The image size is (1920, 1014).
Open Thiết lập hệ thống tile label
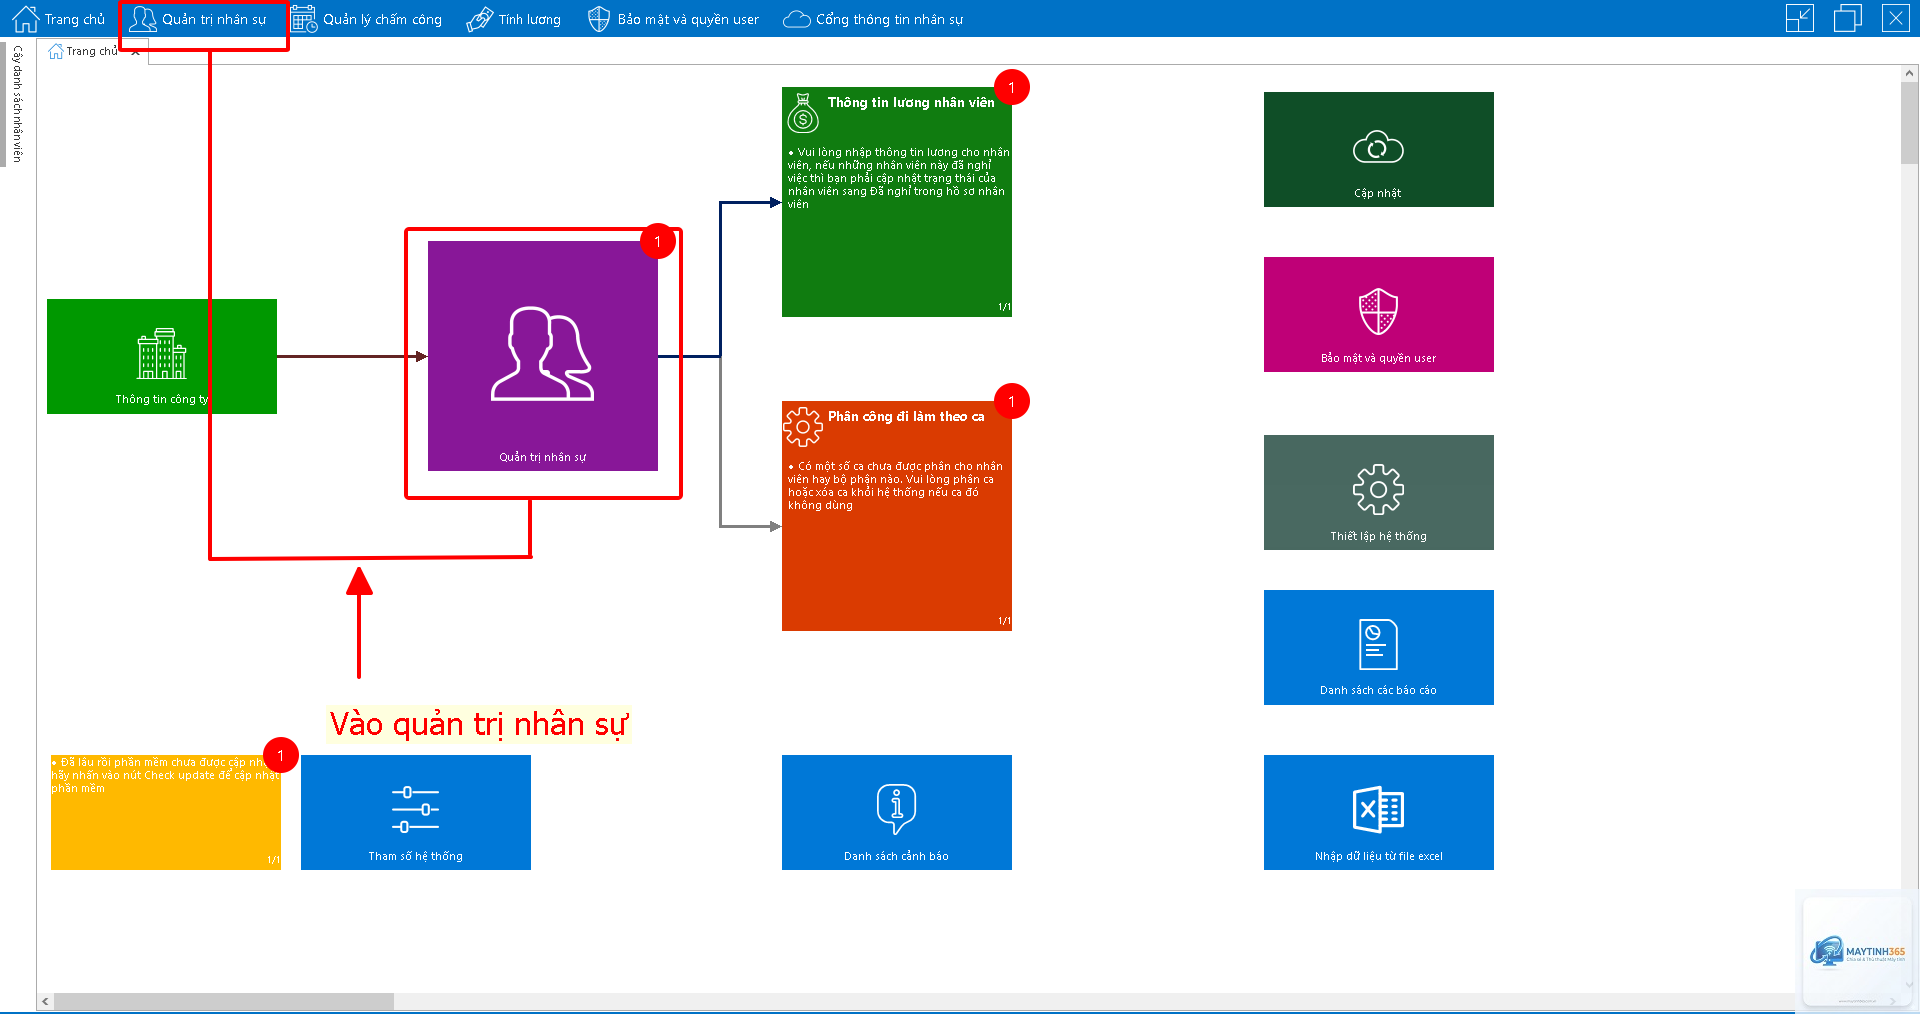(x=1378, y=536)
